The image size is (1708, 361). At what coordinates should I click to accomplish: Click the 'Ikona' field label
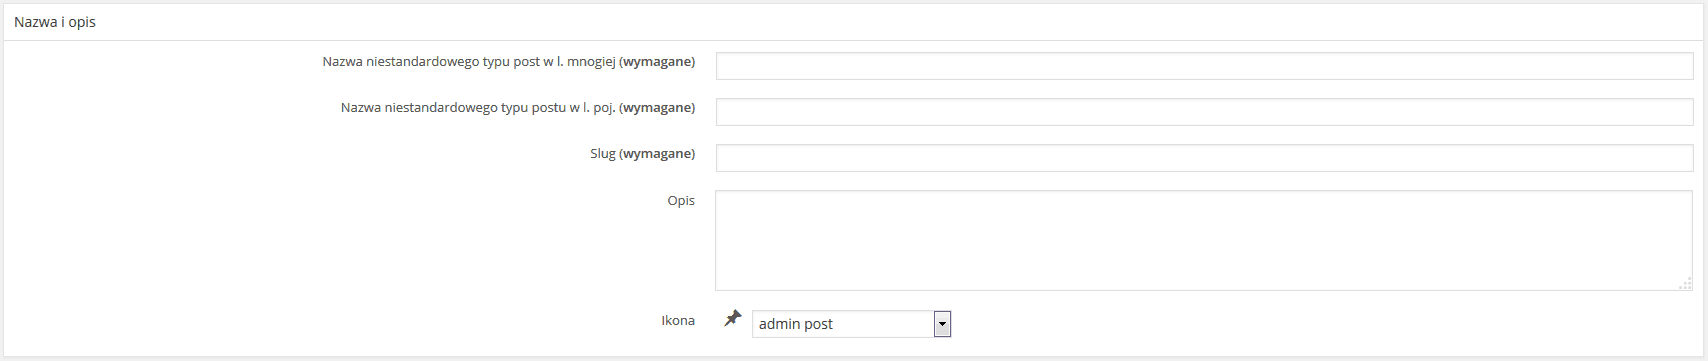pyautogui.click(x=678, y=321)
